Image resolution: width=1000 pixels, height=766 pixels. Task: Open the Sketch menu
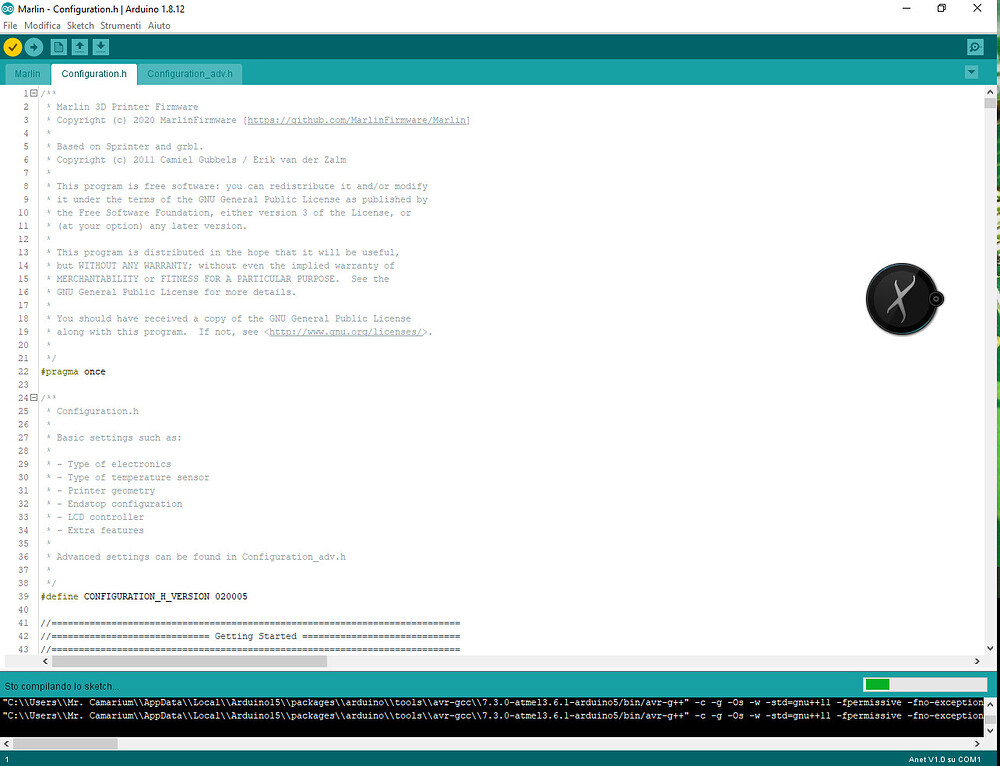(79, 25)
